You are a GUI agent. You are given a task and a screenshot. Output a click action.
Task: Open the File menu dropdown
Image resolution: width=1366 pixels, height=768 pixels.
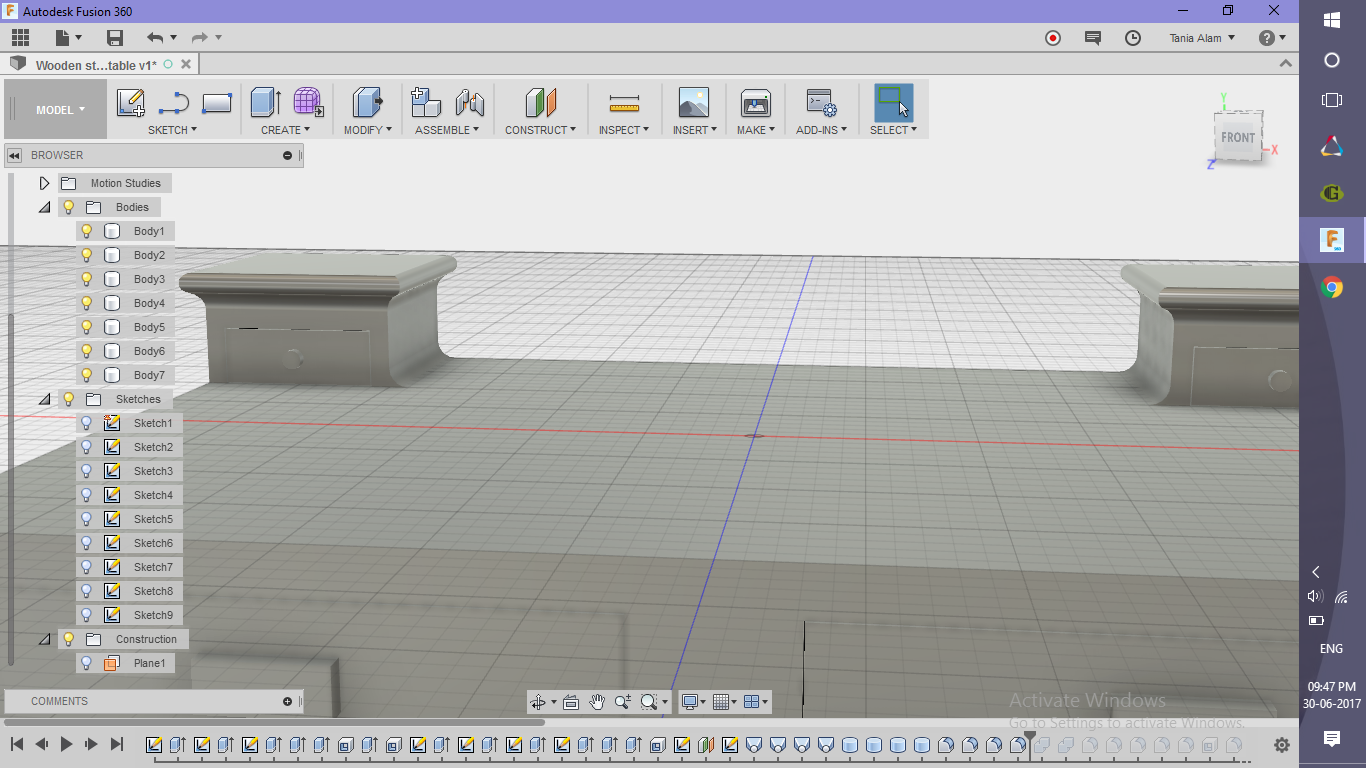pyautogui.click(x=69, y=38)
